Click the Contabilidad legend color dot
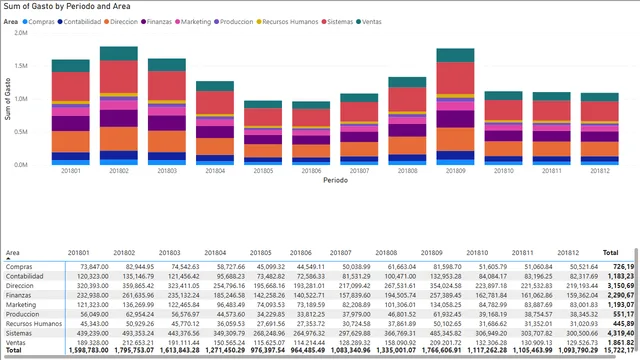The image size is (640, 360). coord(60,22)
